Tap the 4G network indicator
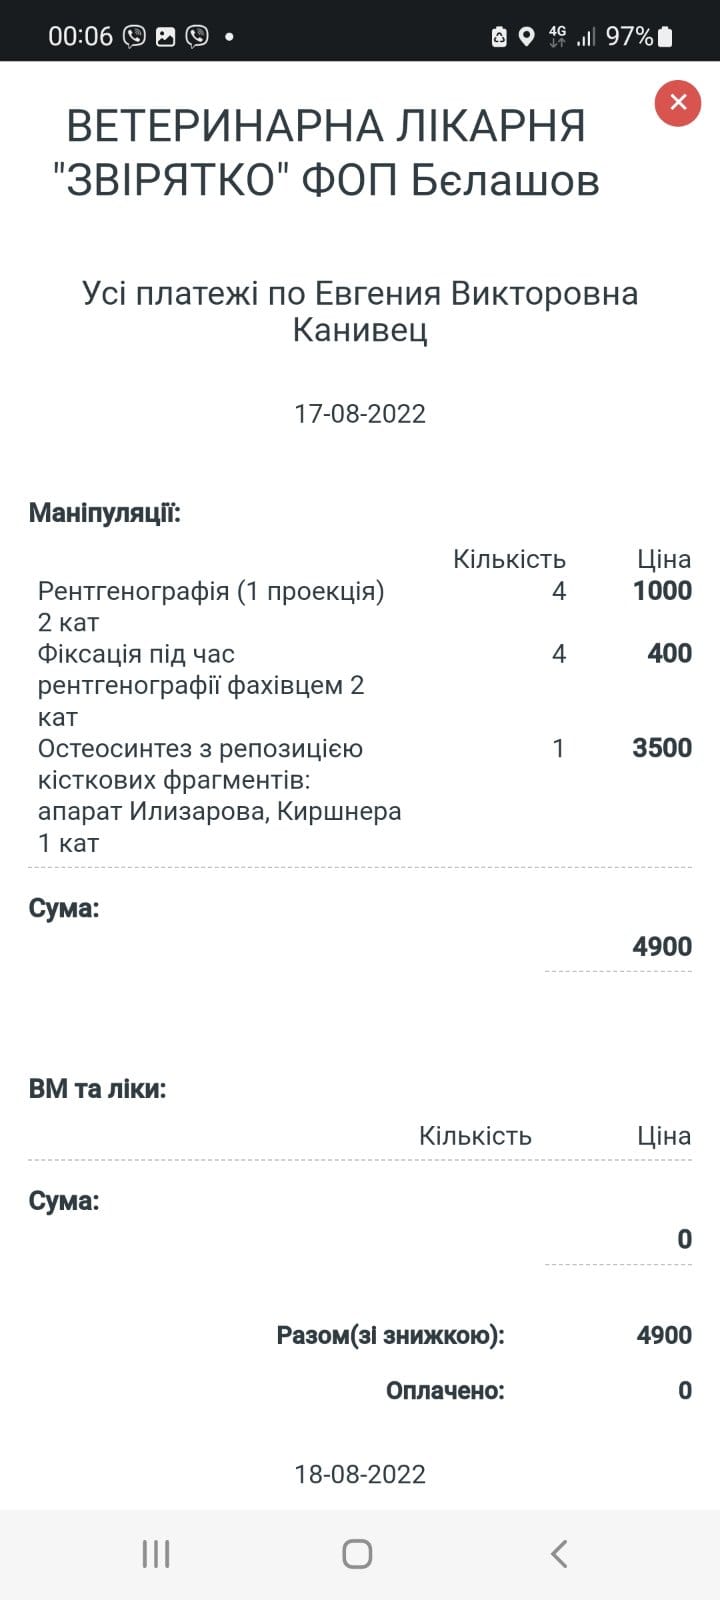This screenshot has height=1600, width=720. [x=557, y=37]
